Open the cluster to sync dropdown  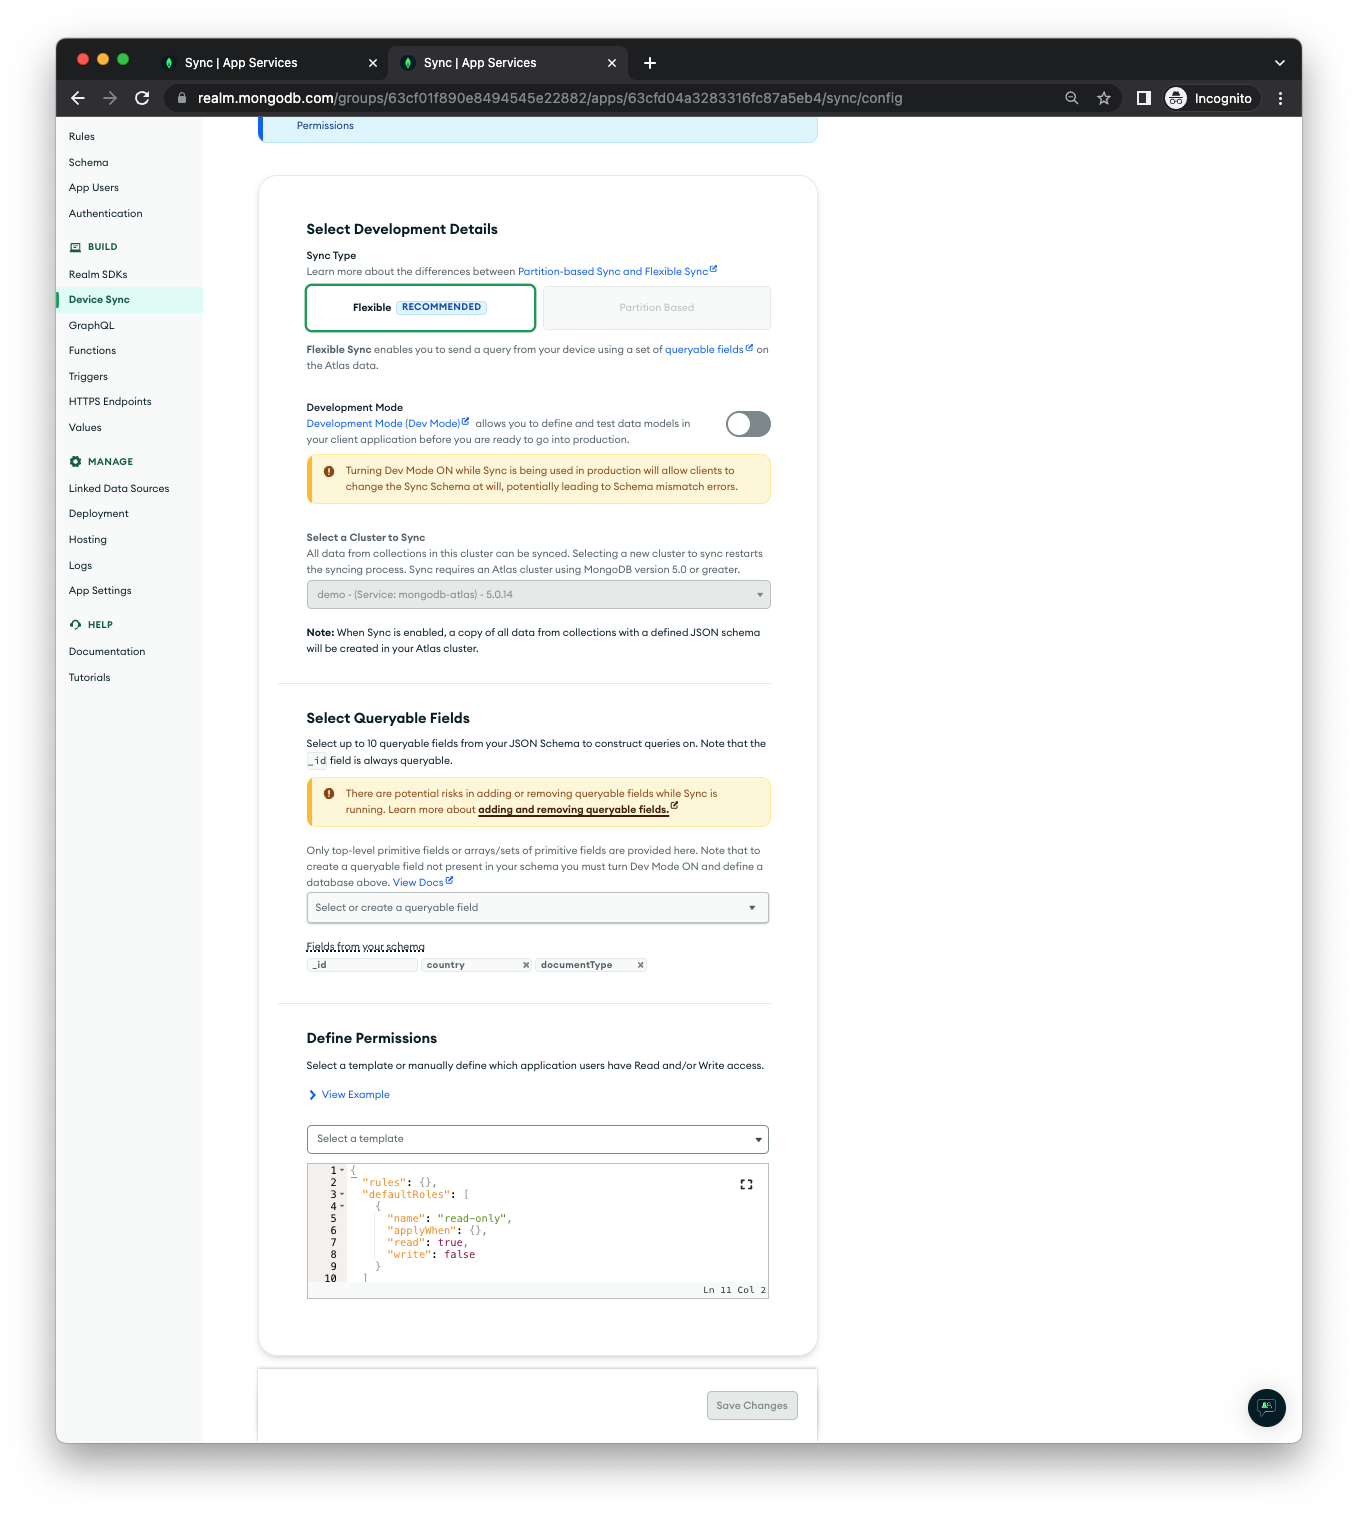538,595
